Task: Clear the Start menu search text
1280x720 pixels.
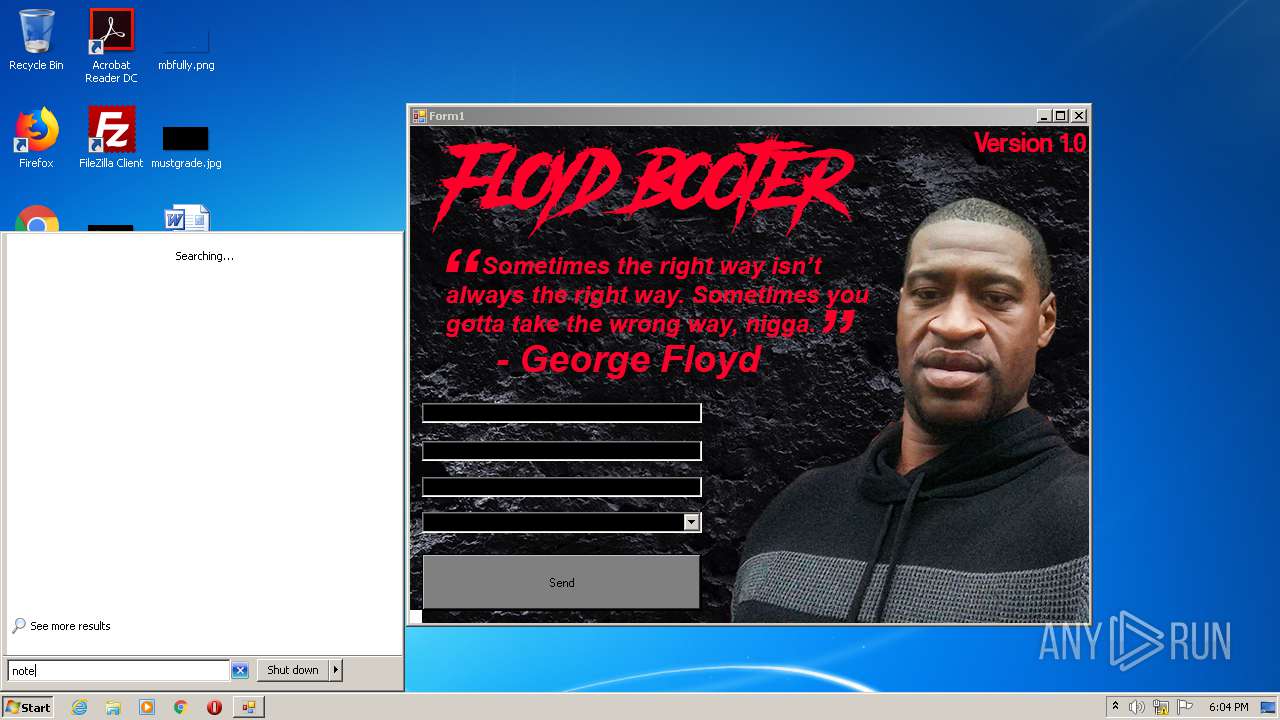Action: [x=240, y=670]
